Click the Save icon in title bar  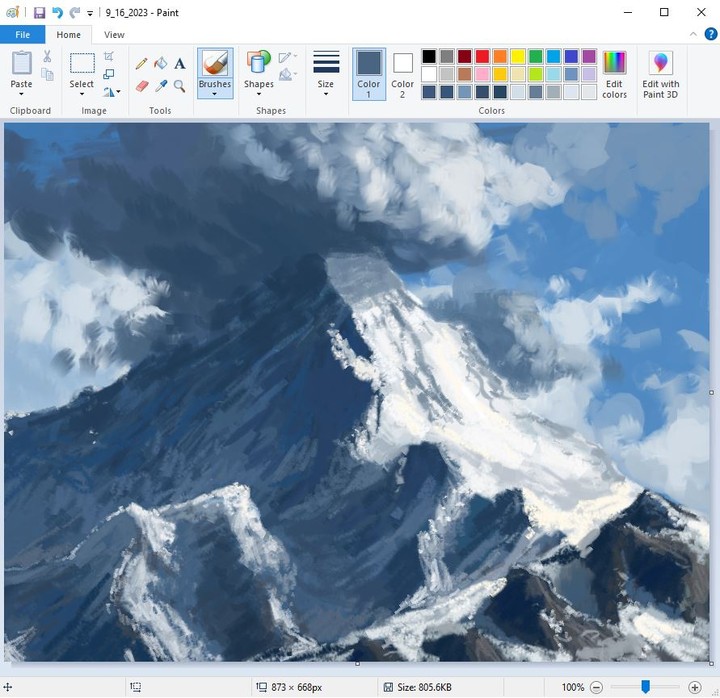coord(39,12)
